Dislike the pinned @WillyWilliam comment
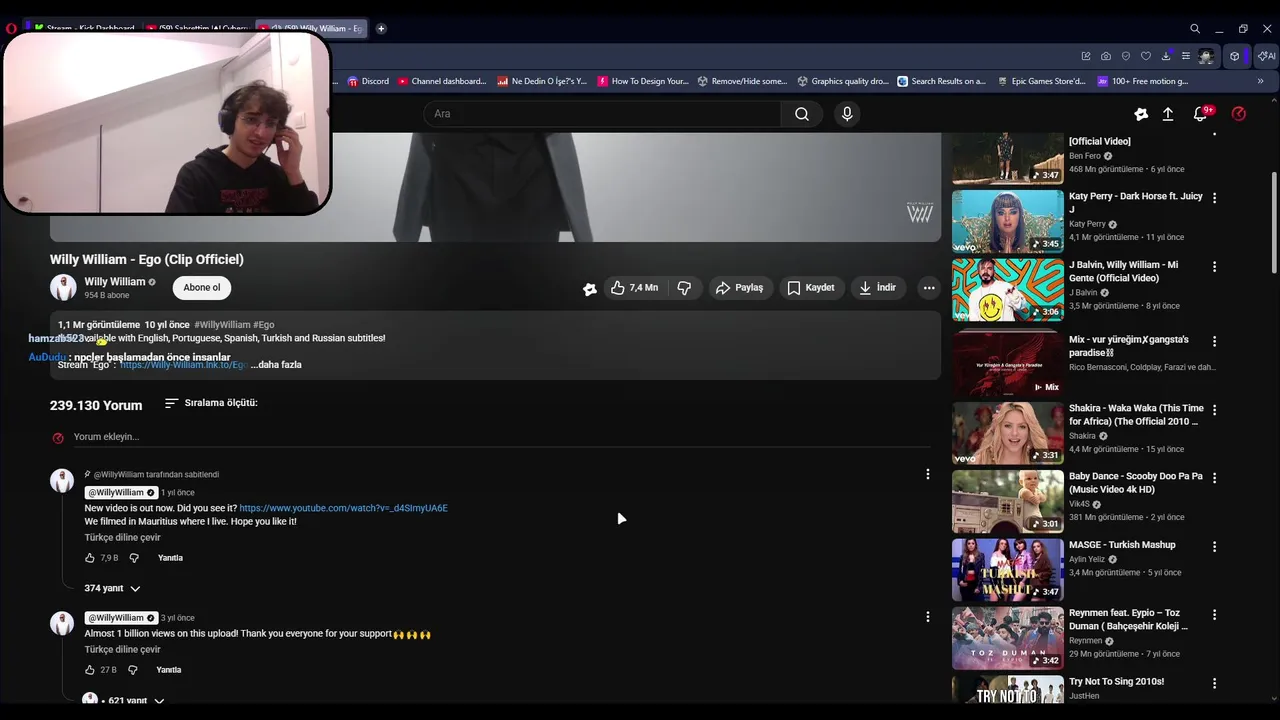 click(134, 558)
